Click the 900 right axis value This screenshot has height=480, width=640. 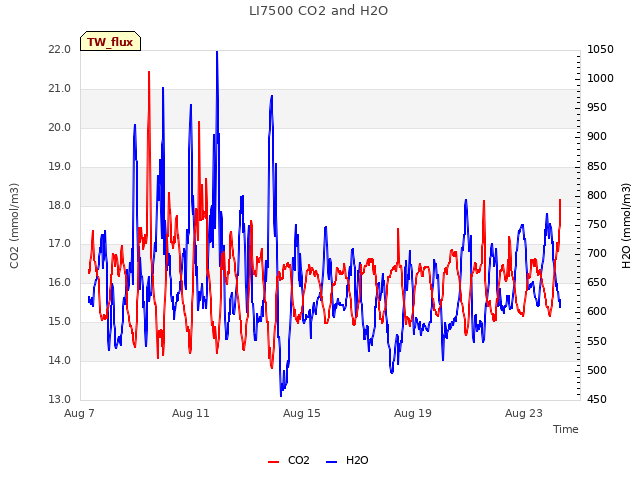(597, 136)
